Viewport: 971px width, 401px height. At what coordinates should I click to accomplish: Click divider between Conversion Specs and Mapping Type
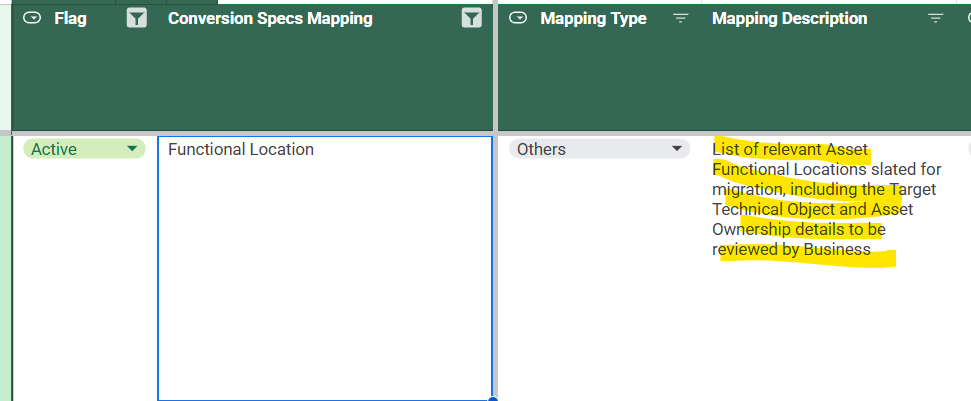495,200
